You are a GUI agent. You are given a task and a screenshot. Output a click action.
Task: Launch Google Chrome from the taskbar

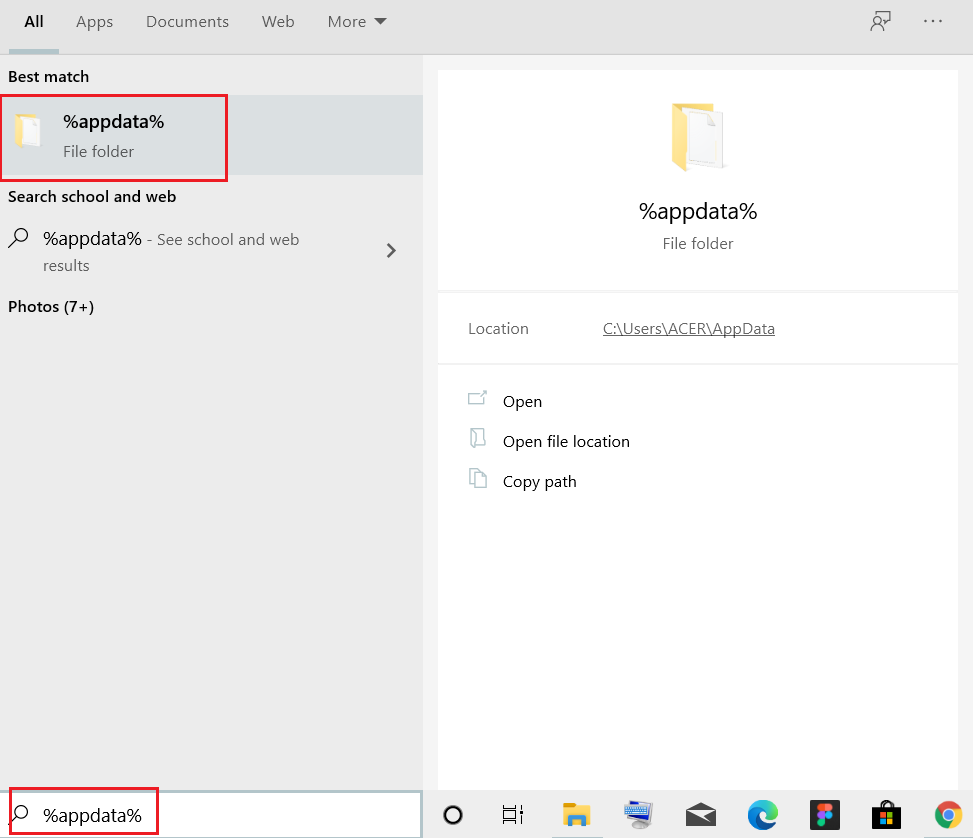pyautogui.click(x=947, y=815)
